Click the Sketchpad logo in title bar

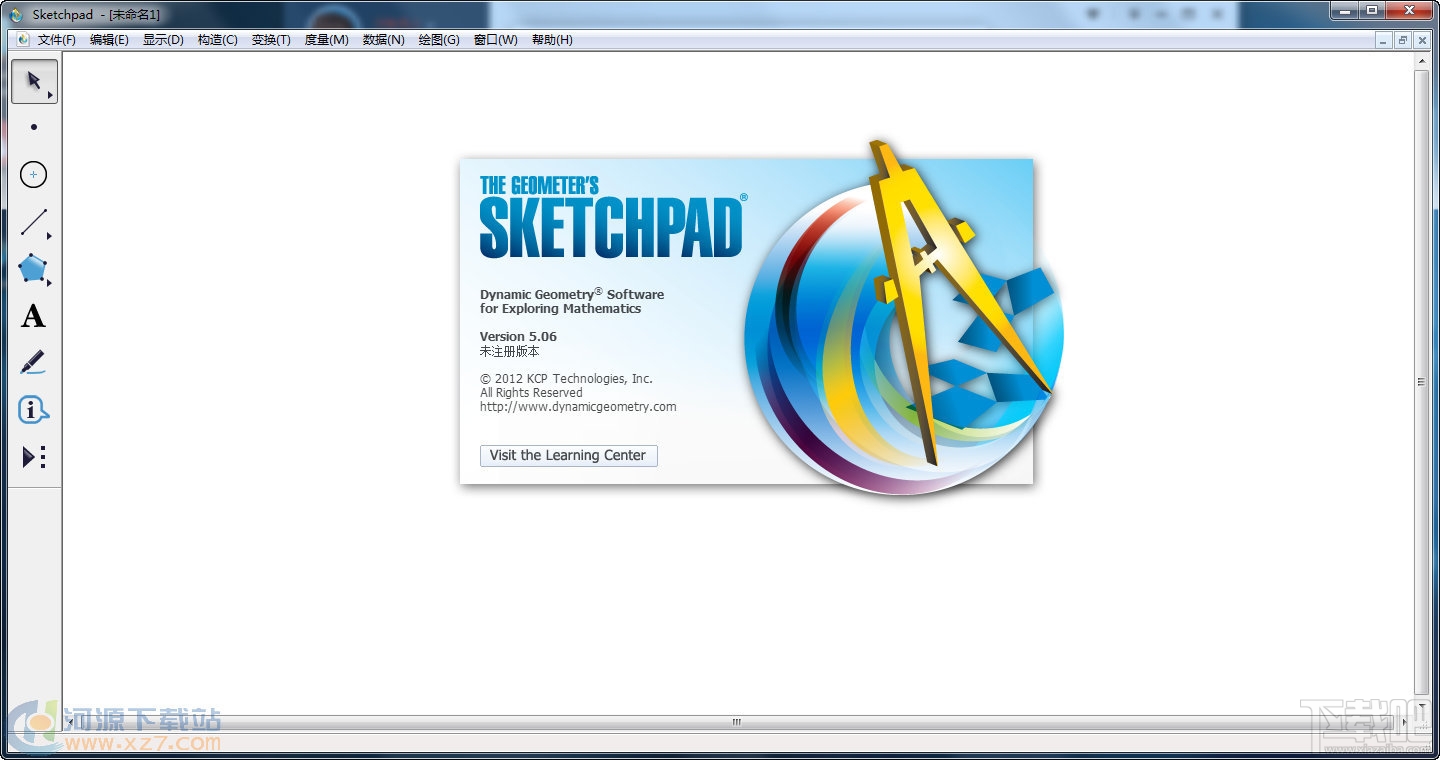click(x=14, y=14)
